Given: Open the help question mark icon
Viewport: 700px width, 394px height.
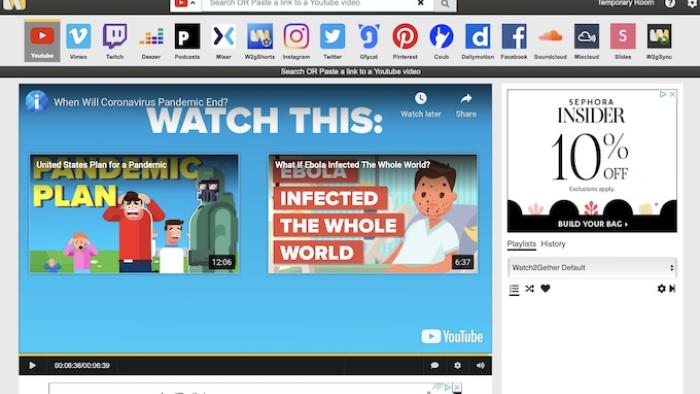Looking at the screenshot, I should click(670, 3).
